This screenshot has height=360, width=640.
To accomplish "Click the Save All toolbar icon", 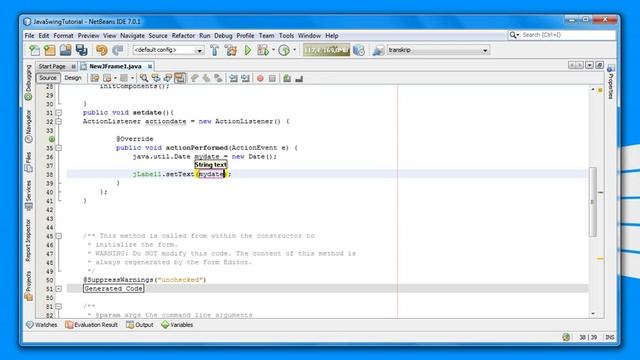I will [82, 50].
